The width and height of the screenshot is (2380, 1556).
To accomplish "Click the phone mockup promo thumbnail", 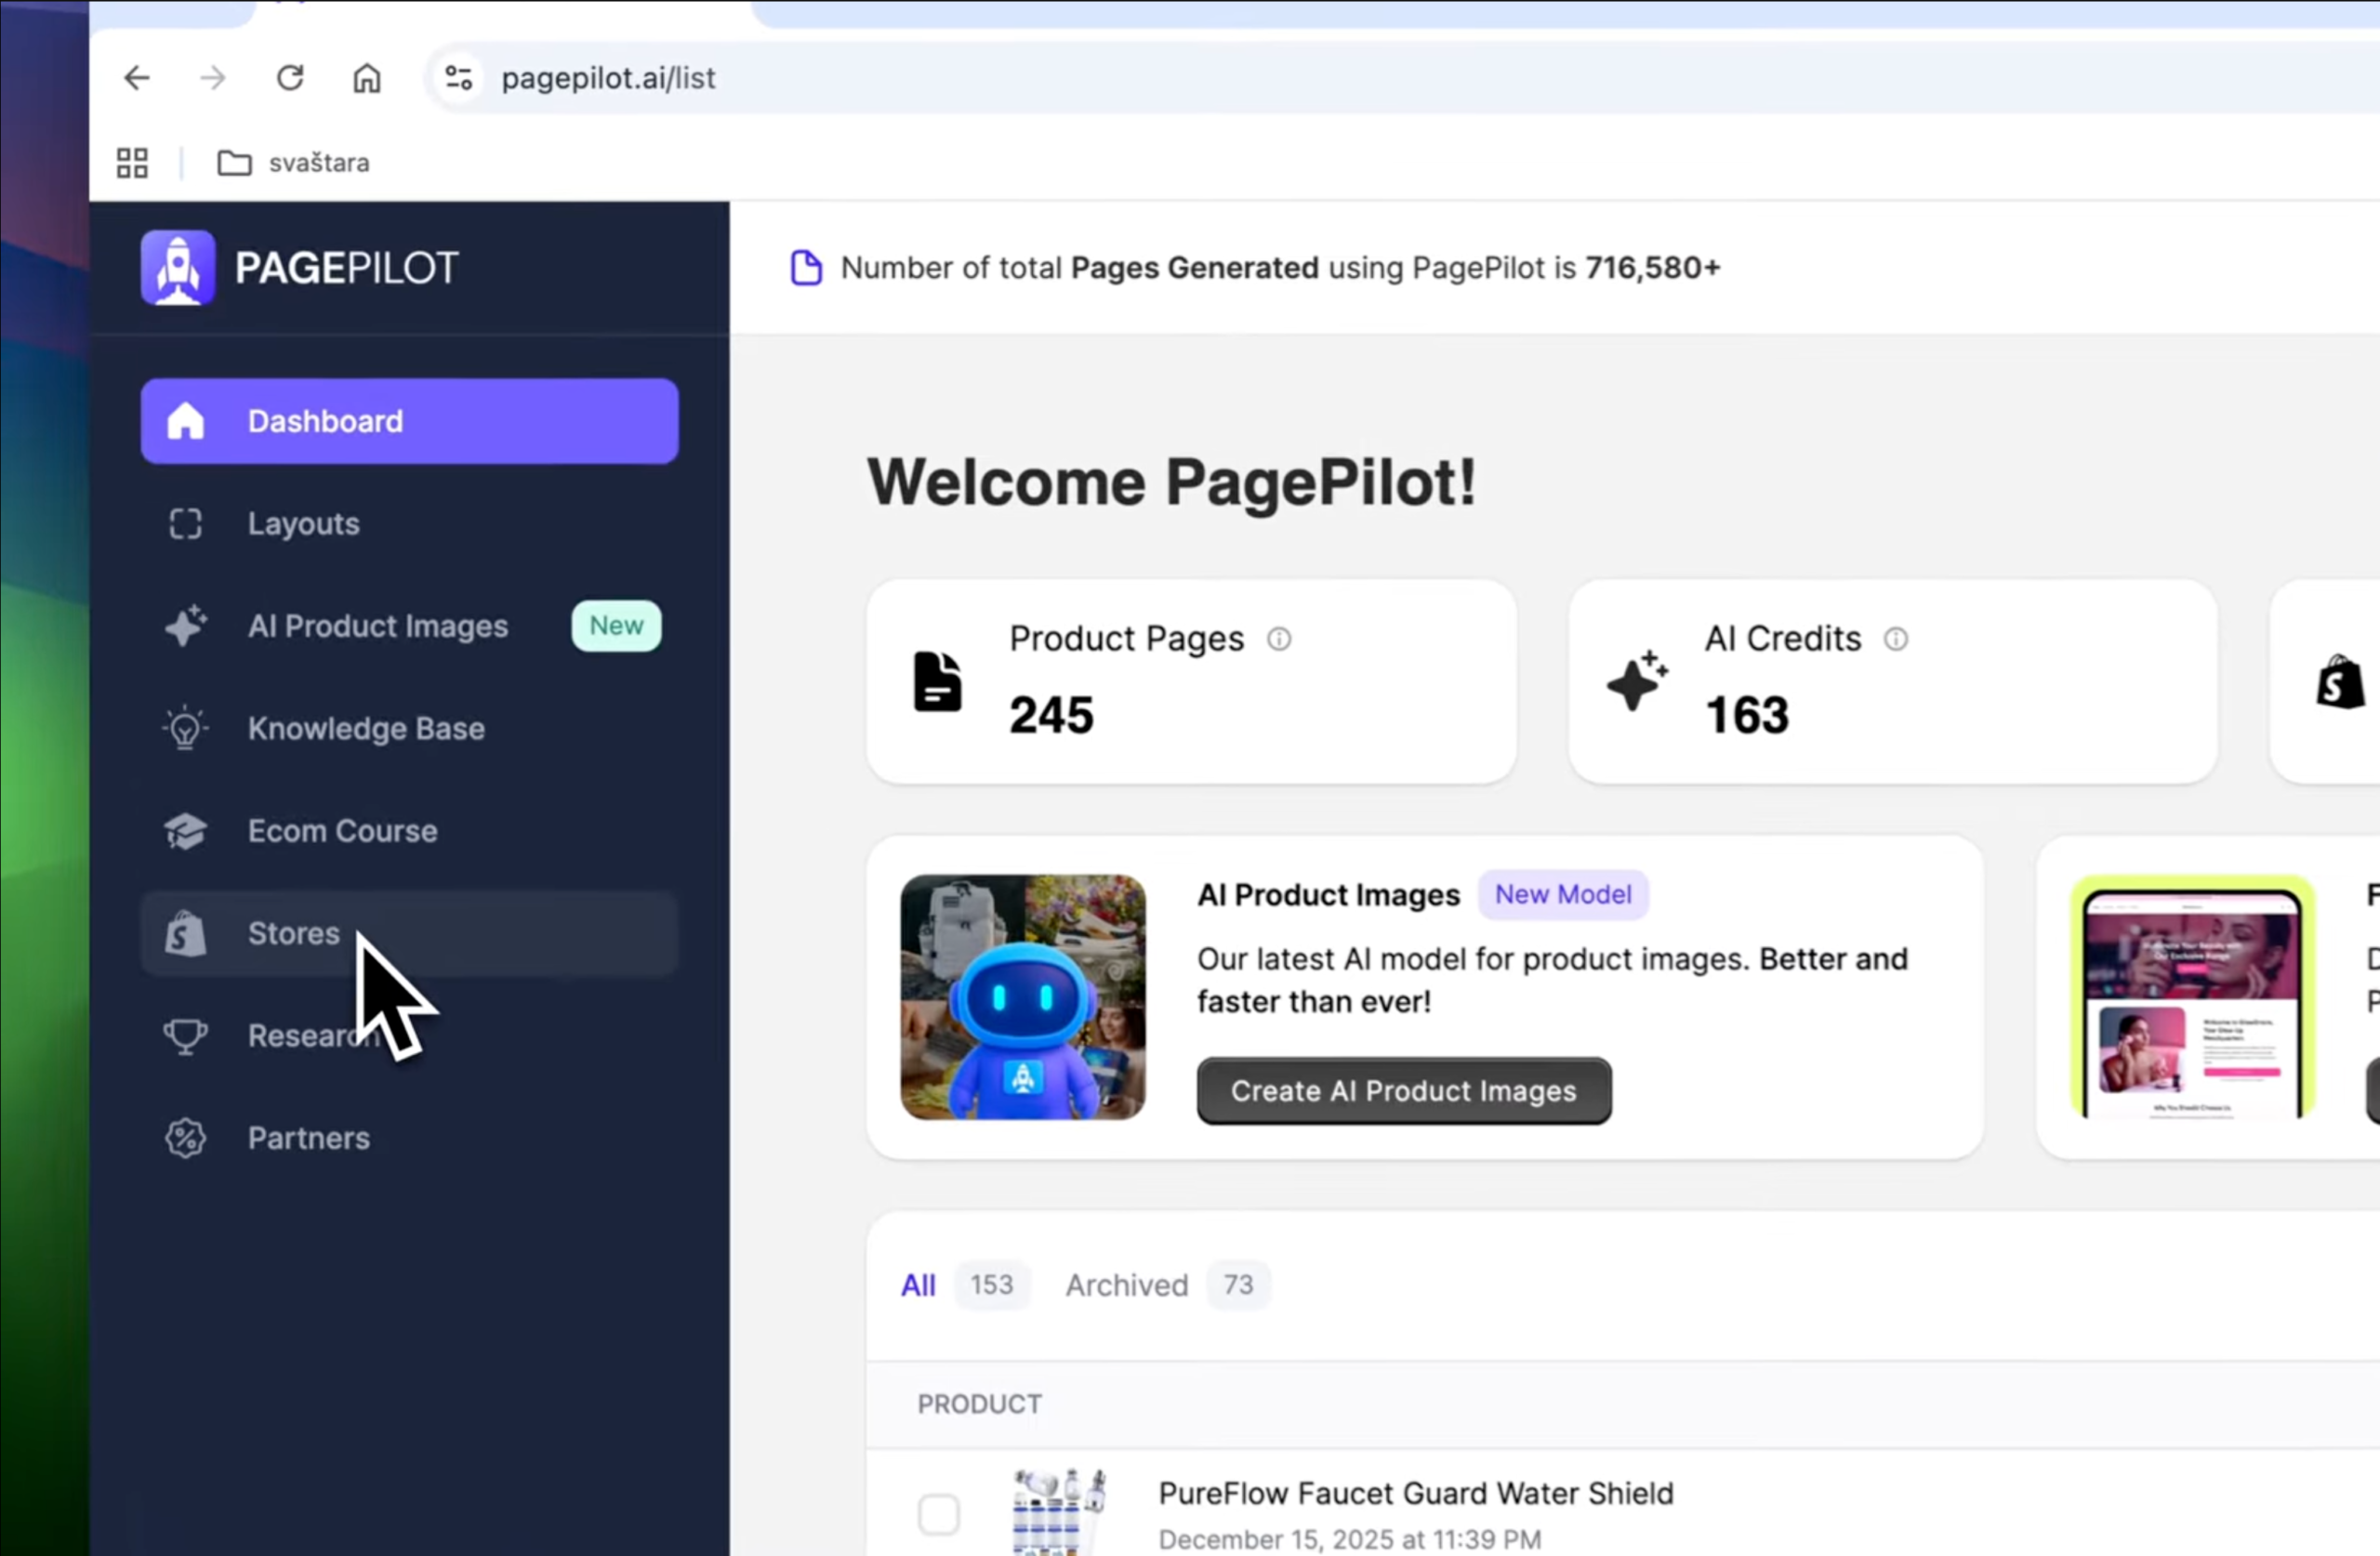I will pyautogui.click(x=2193, y=997).
